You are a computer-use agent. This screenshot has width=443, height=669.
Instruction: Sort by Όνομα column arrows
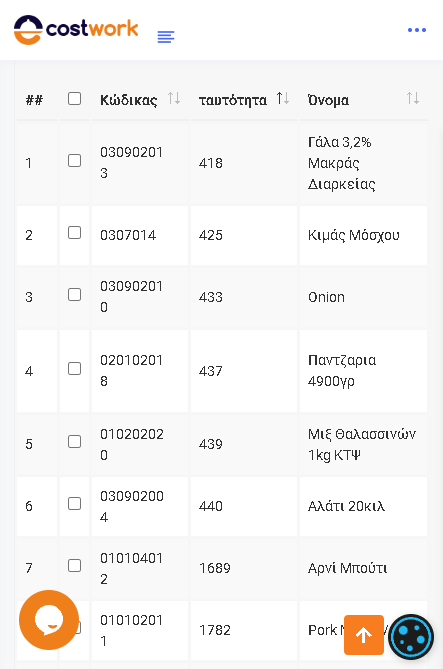[x=413, y=99]
